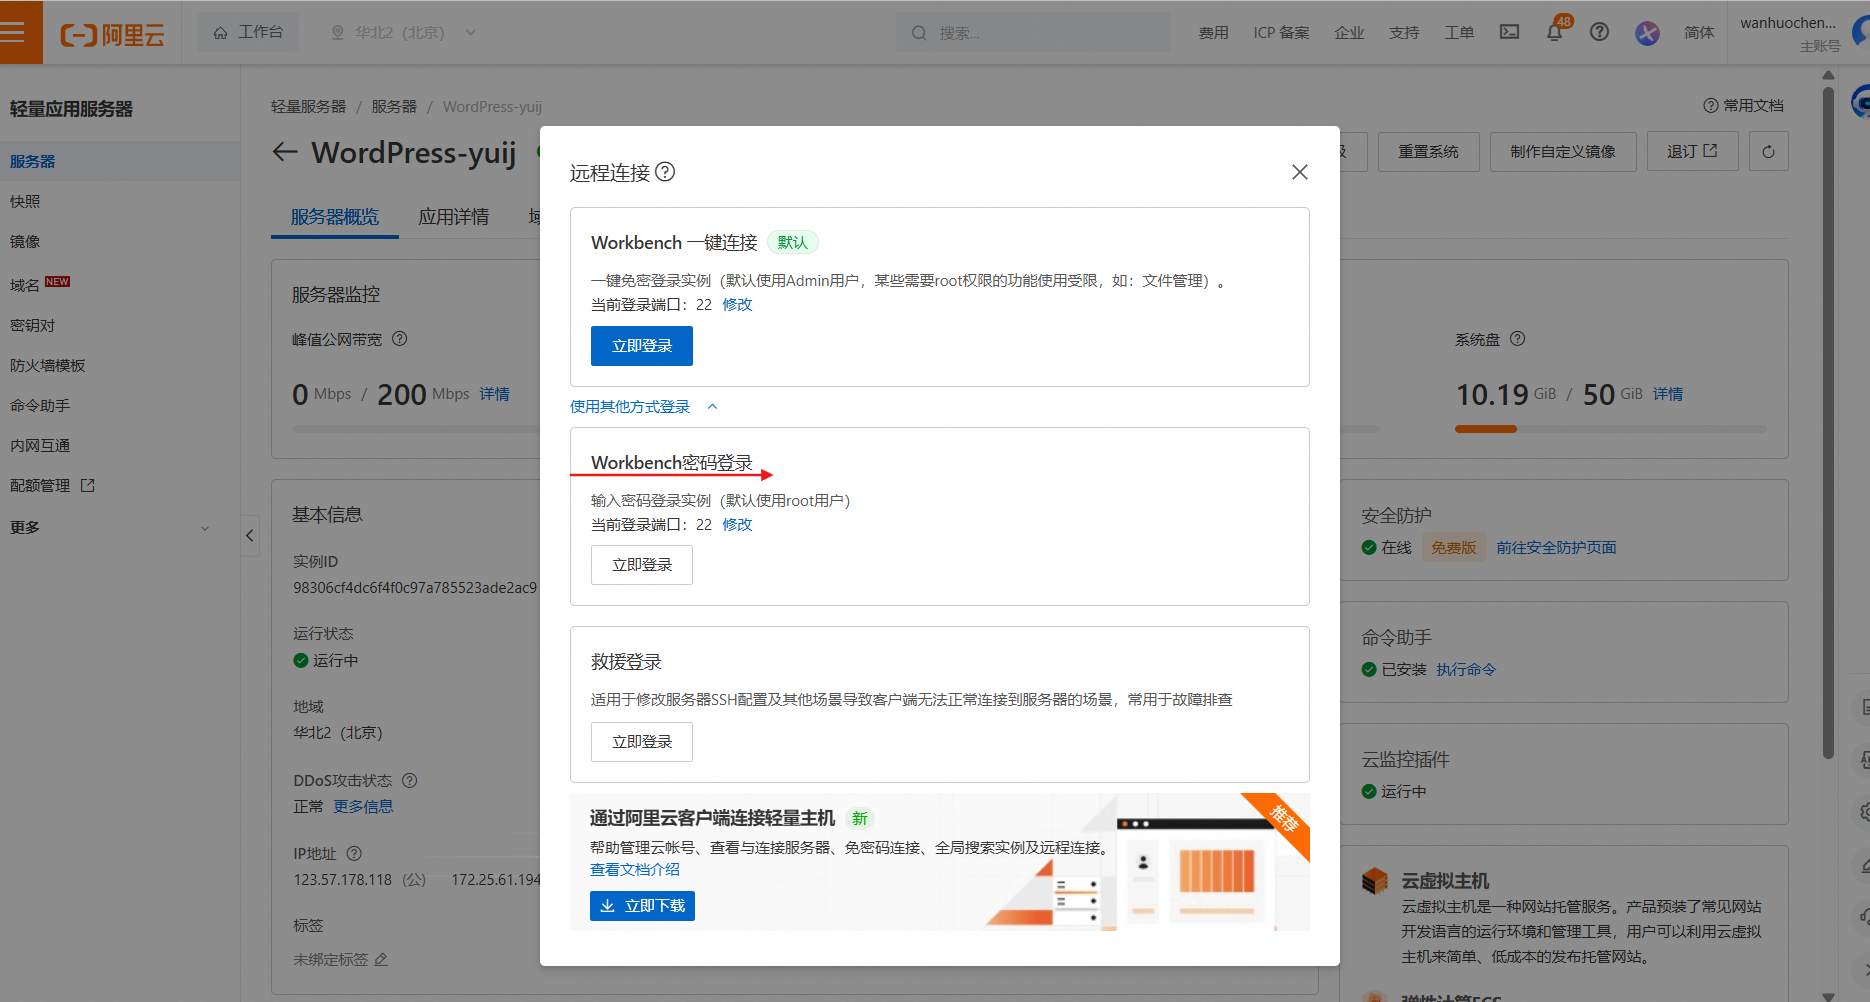Open bandwidth 详情 link
1870x1002 pixels.
(x=494, y=394)
